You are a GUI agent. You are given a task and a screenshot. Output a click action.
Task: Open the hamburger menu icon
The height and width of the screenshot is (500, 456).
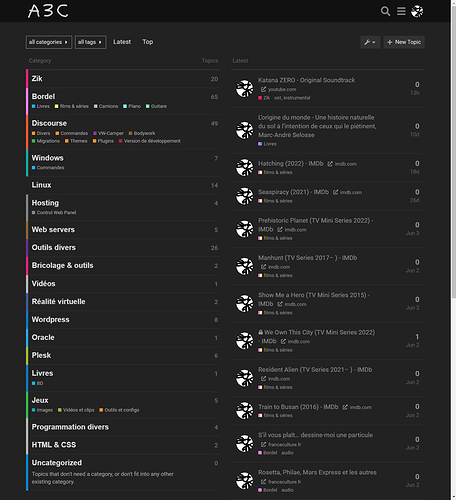(x=401, y=11)
